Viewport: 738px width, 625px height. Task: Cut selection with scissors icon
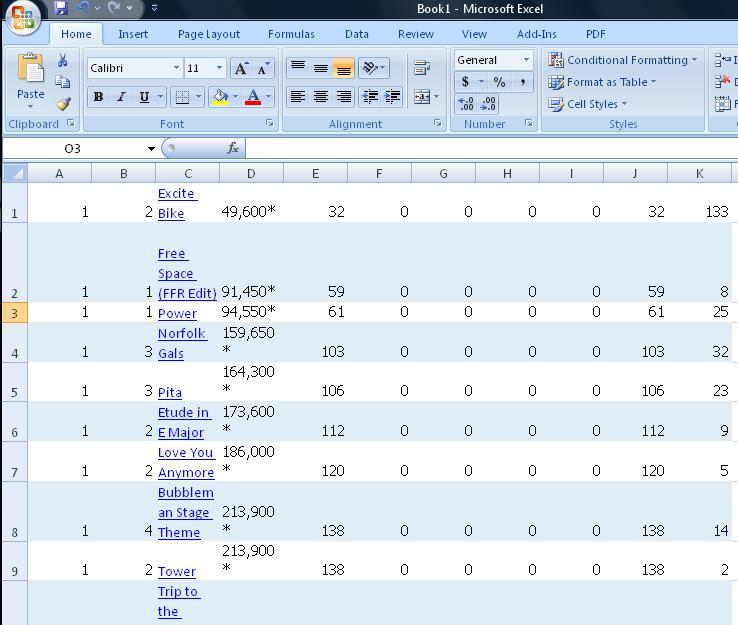pos(63,60)
